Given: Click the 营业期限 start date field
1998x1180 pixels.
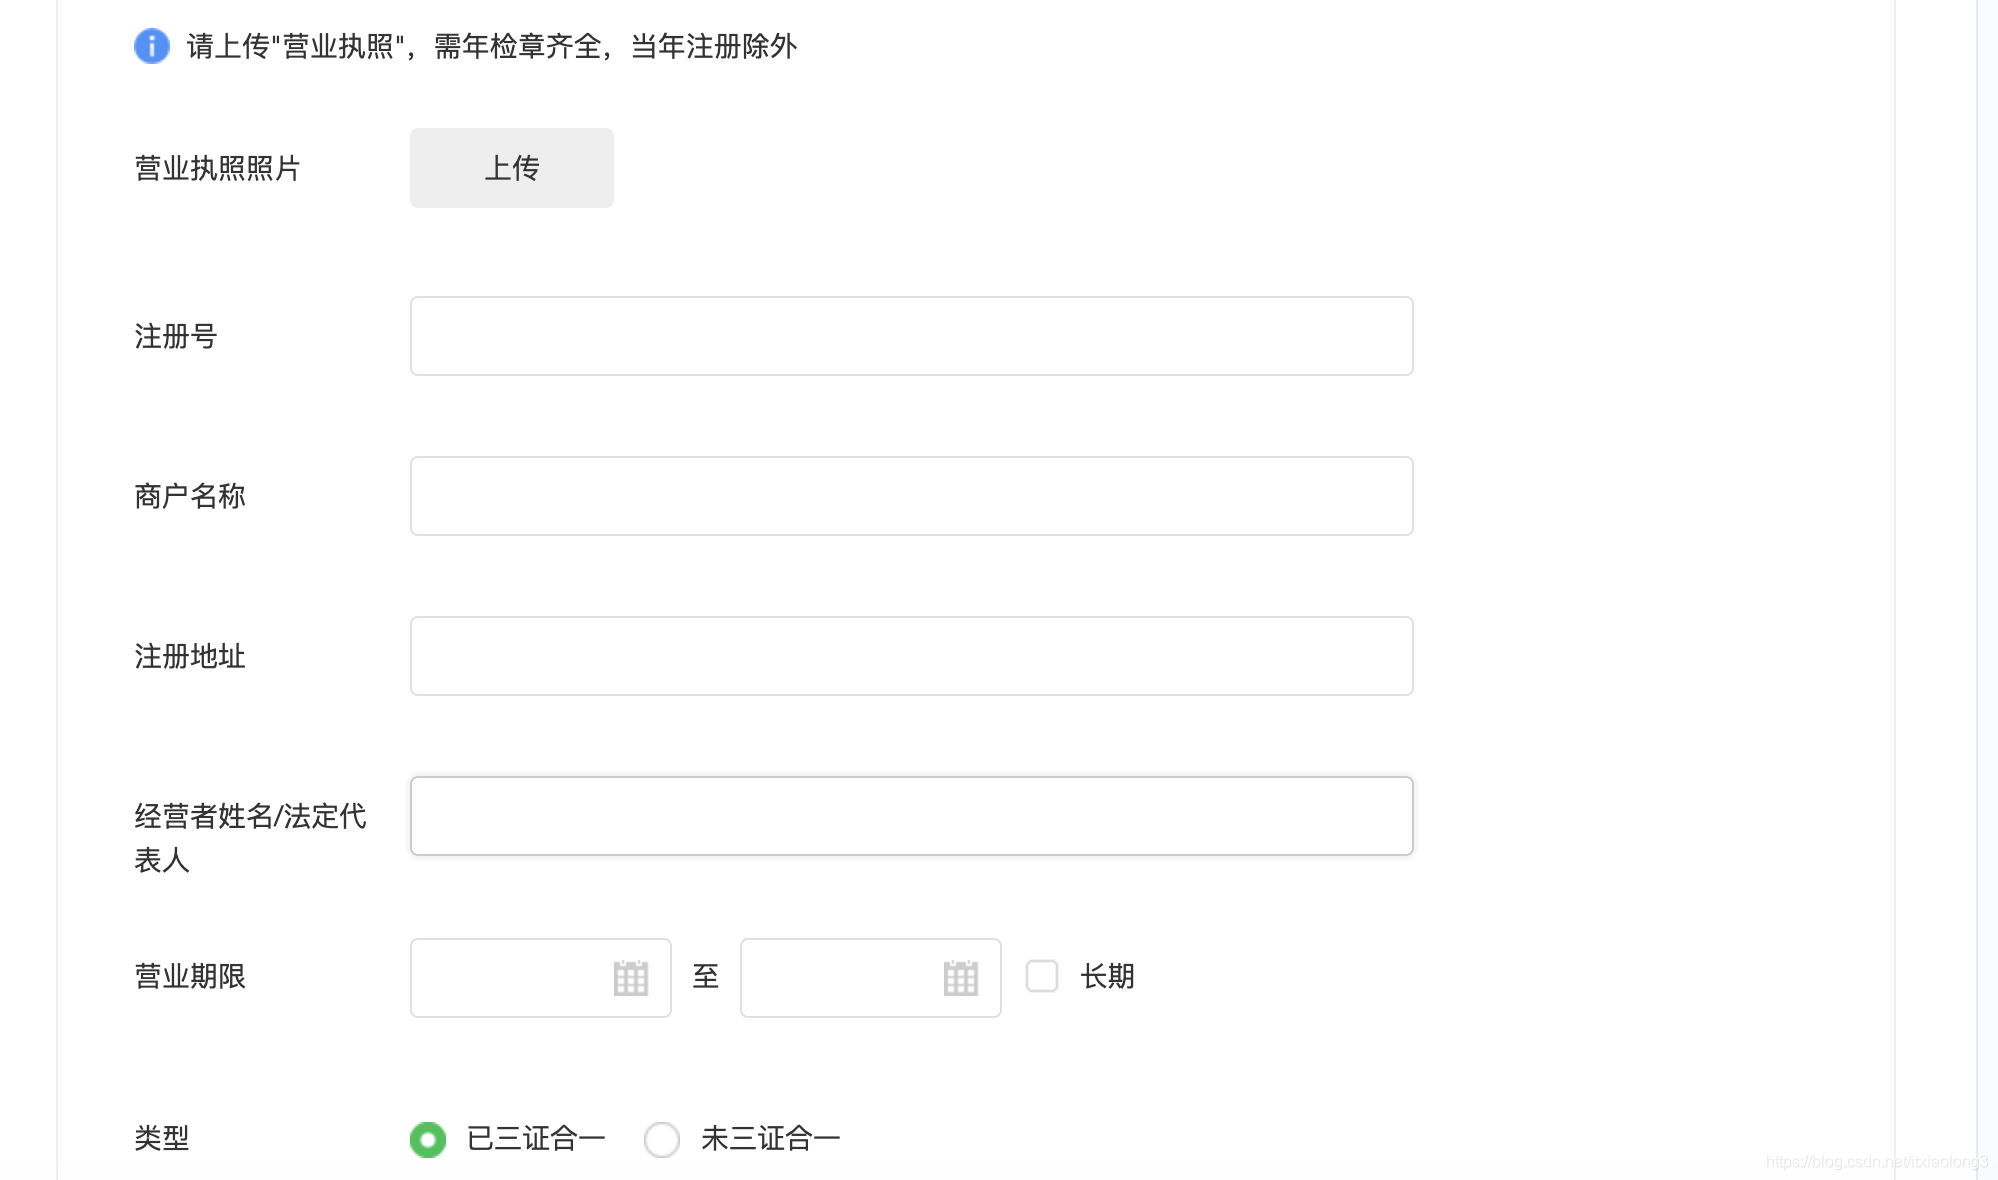Looking at the screenshot, I should click(x=541, y=978).
